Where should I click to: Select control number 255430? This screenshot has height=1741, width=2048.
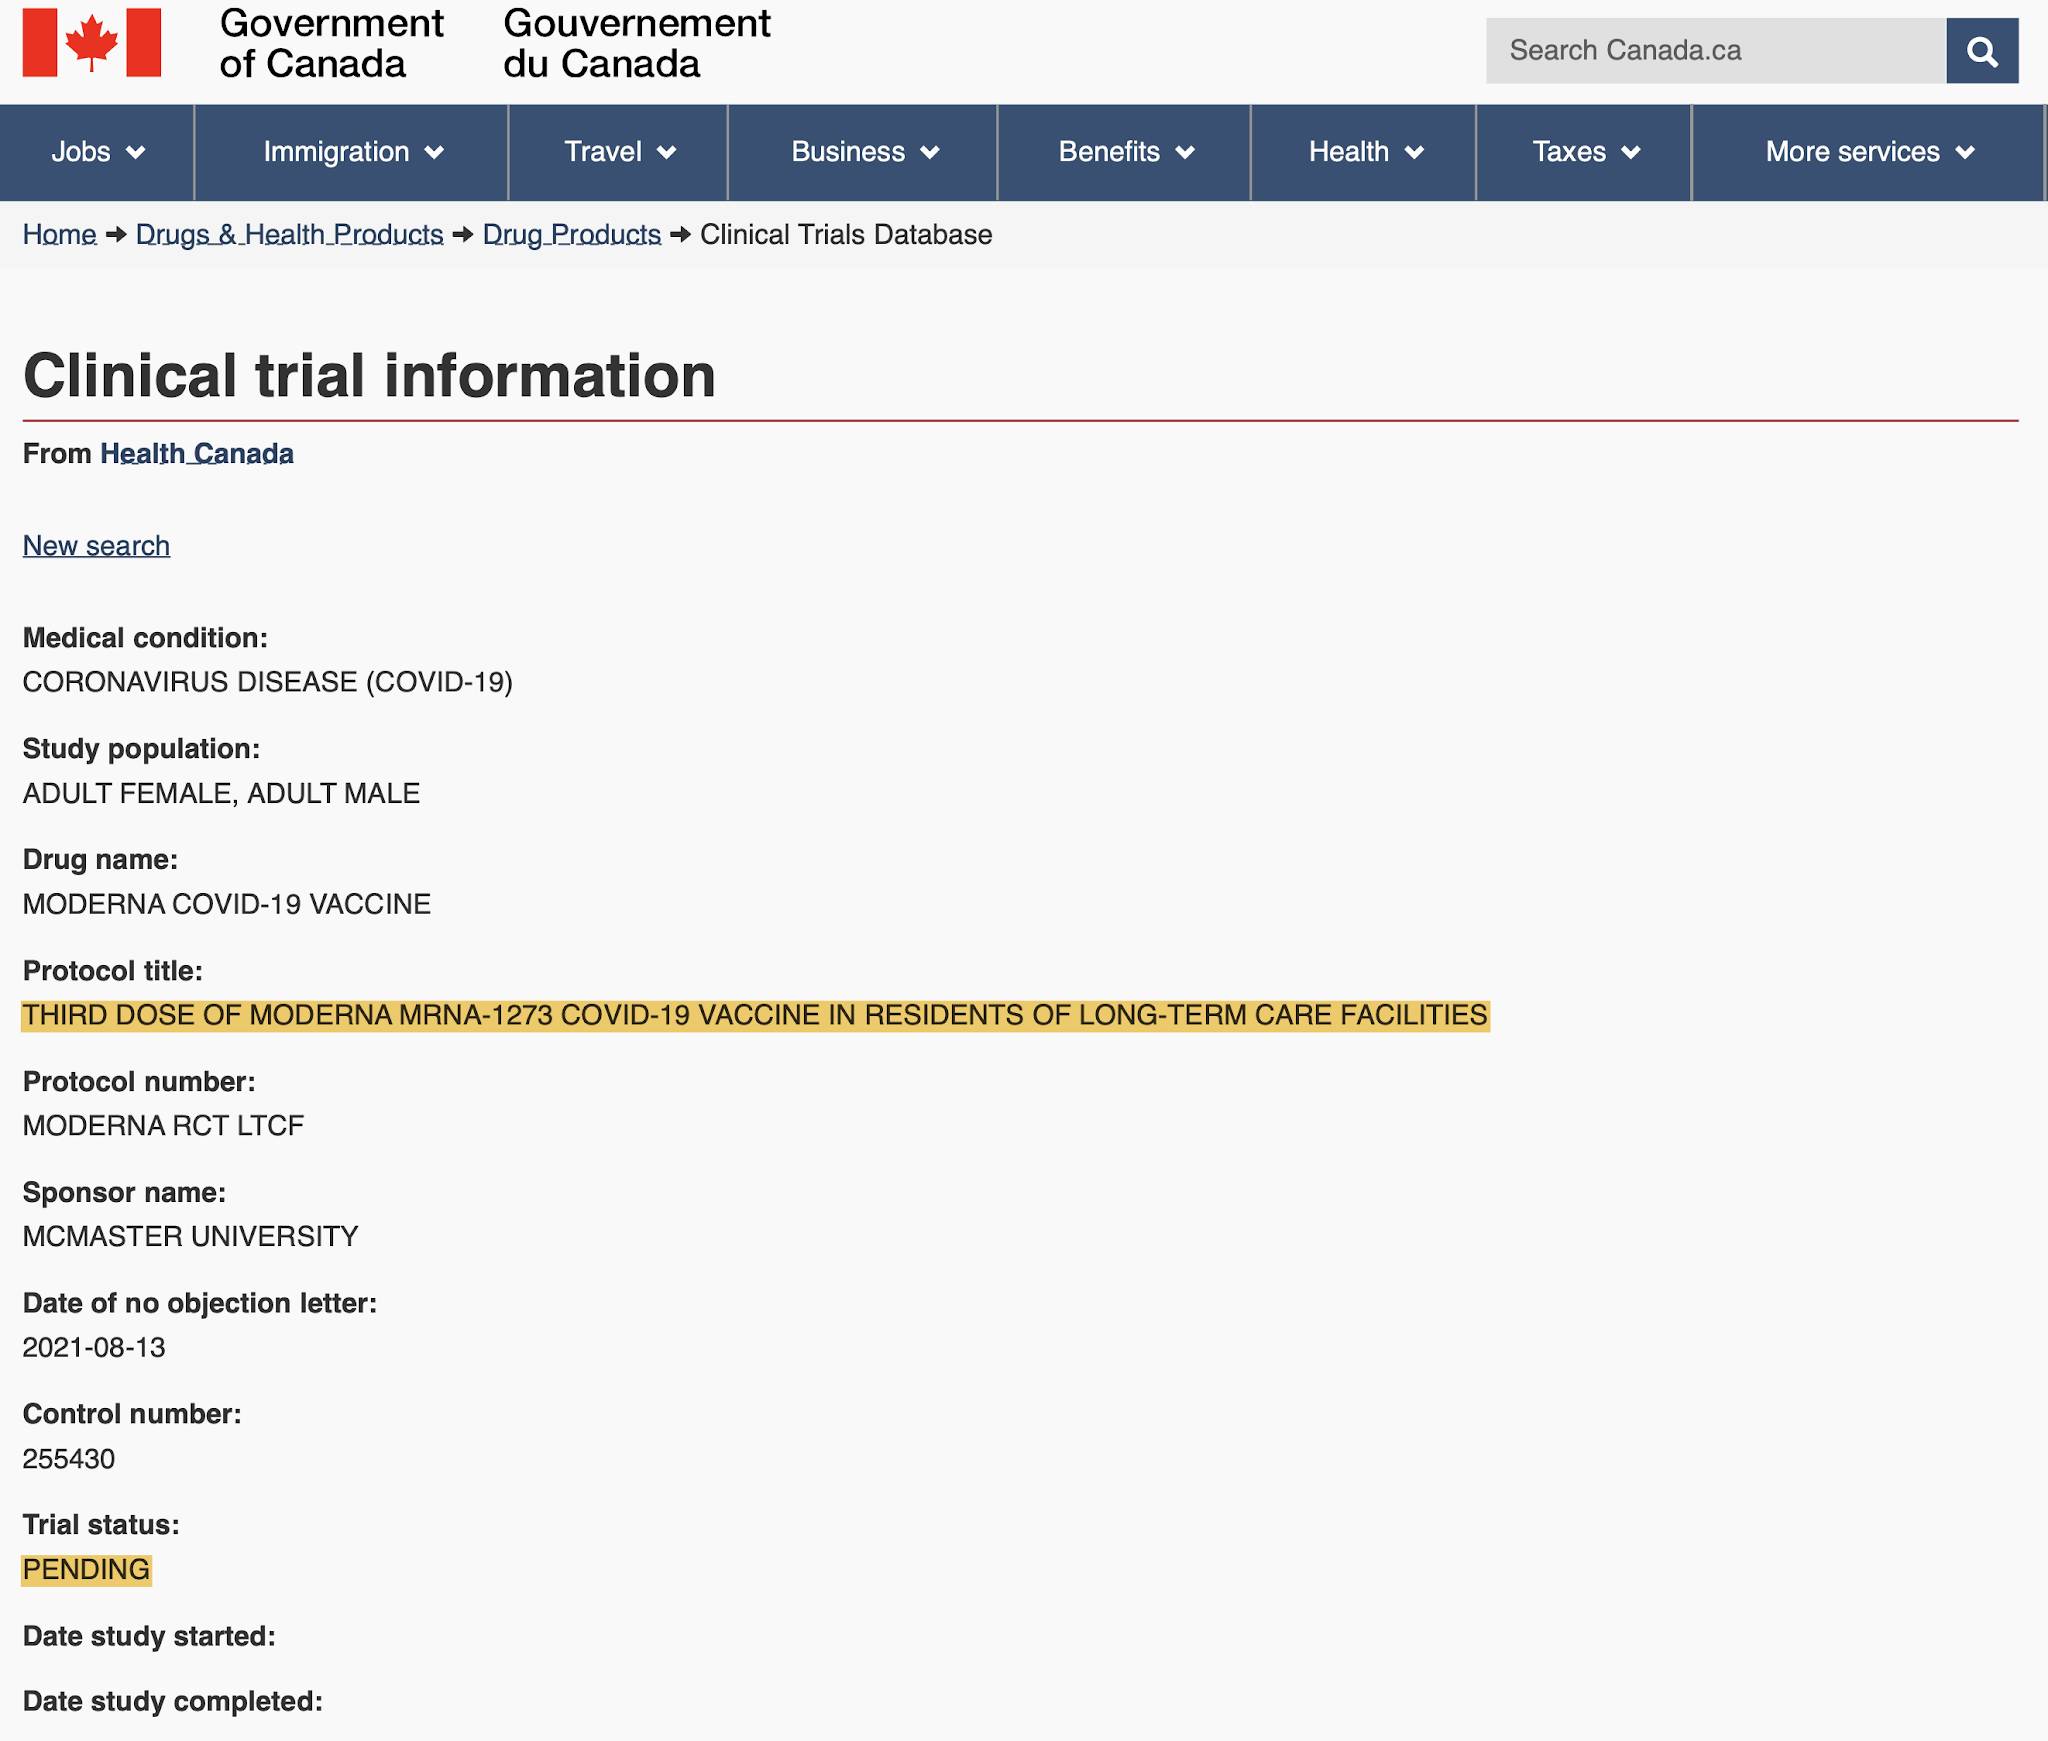coord(69,1459)
